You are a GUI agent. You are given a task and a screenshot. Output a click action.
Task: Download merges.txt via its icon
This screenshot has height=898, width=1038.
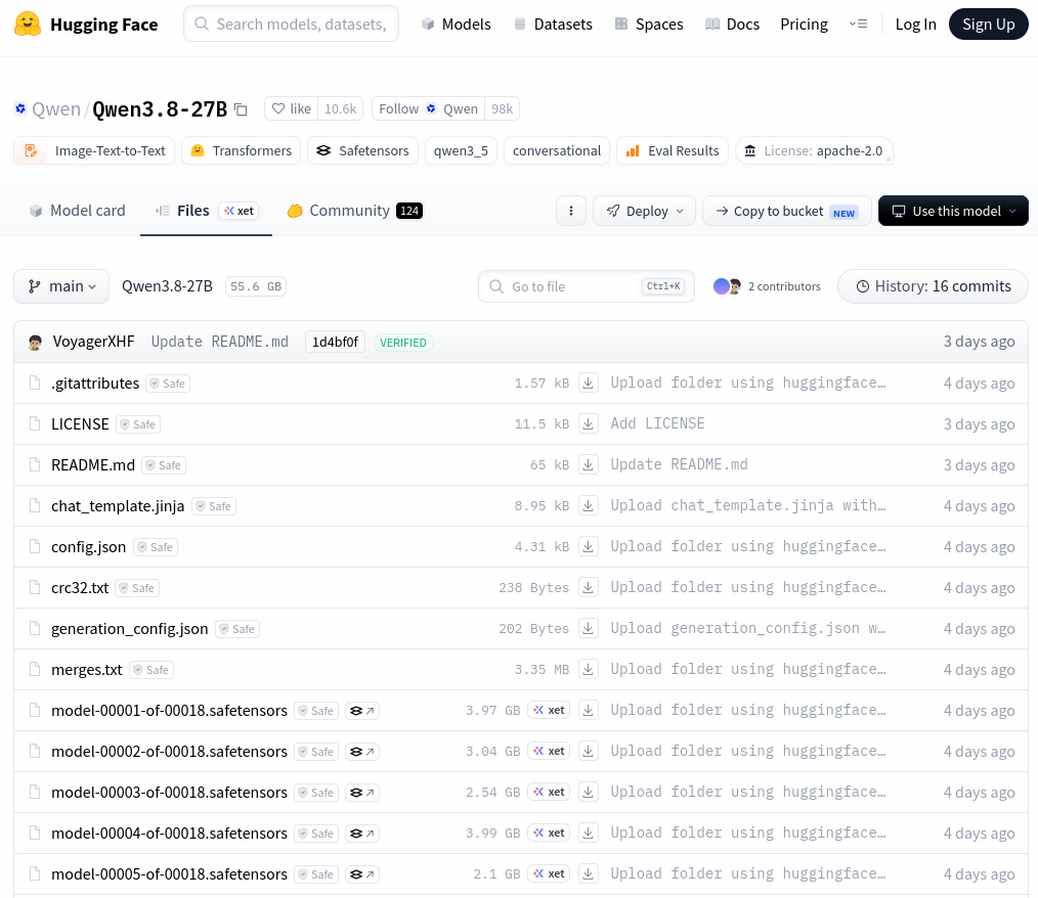[588, 669]
